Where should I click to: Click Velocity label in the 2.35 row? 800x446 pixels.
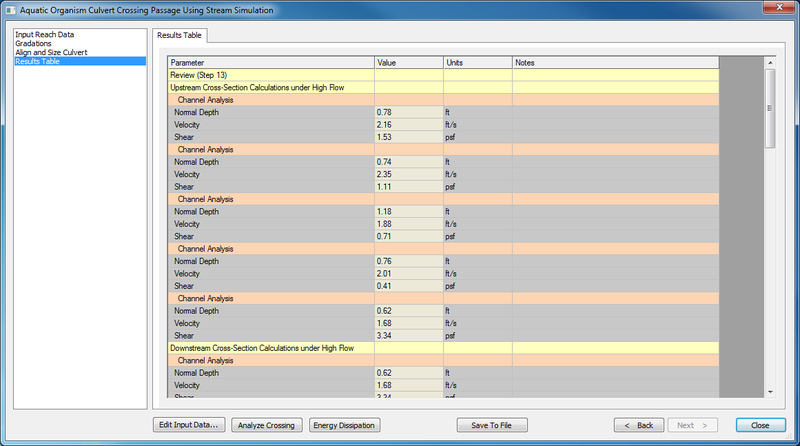187,174
